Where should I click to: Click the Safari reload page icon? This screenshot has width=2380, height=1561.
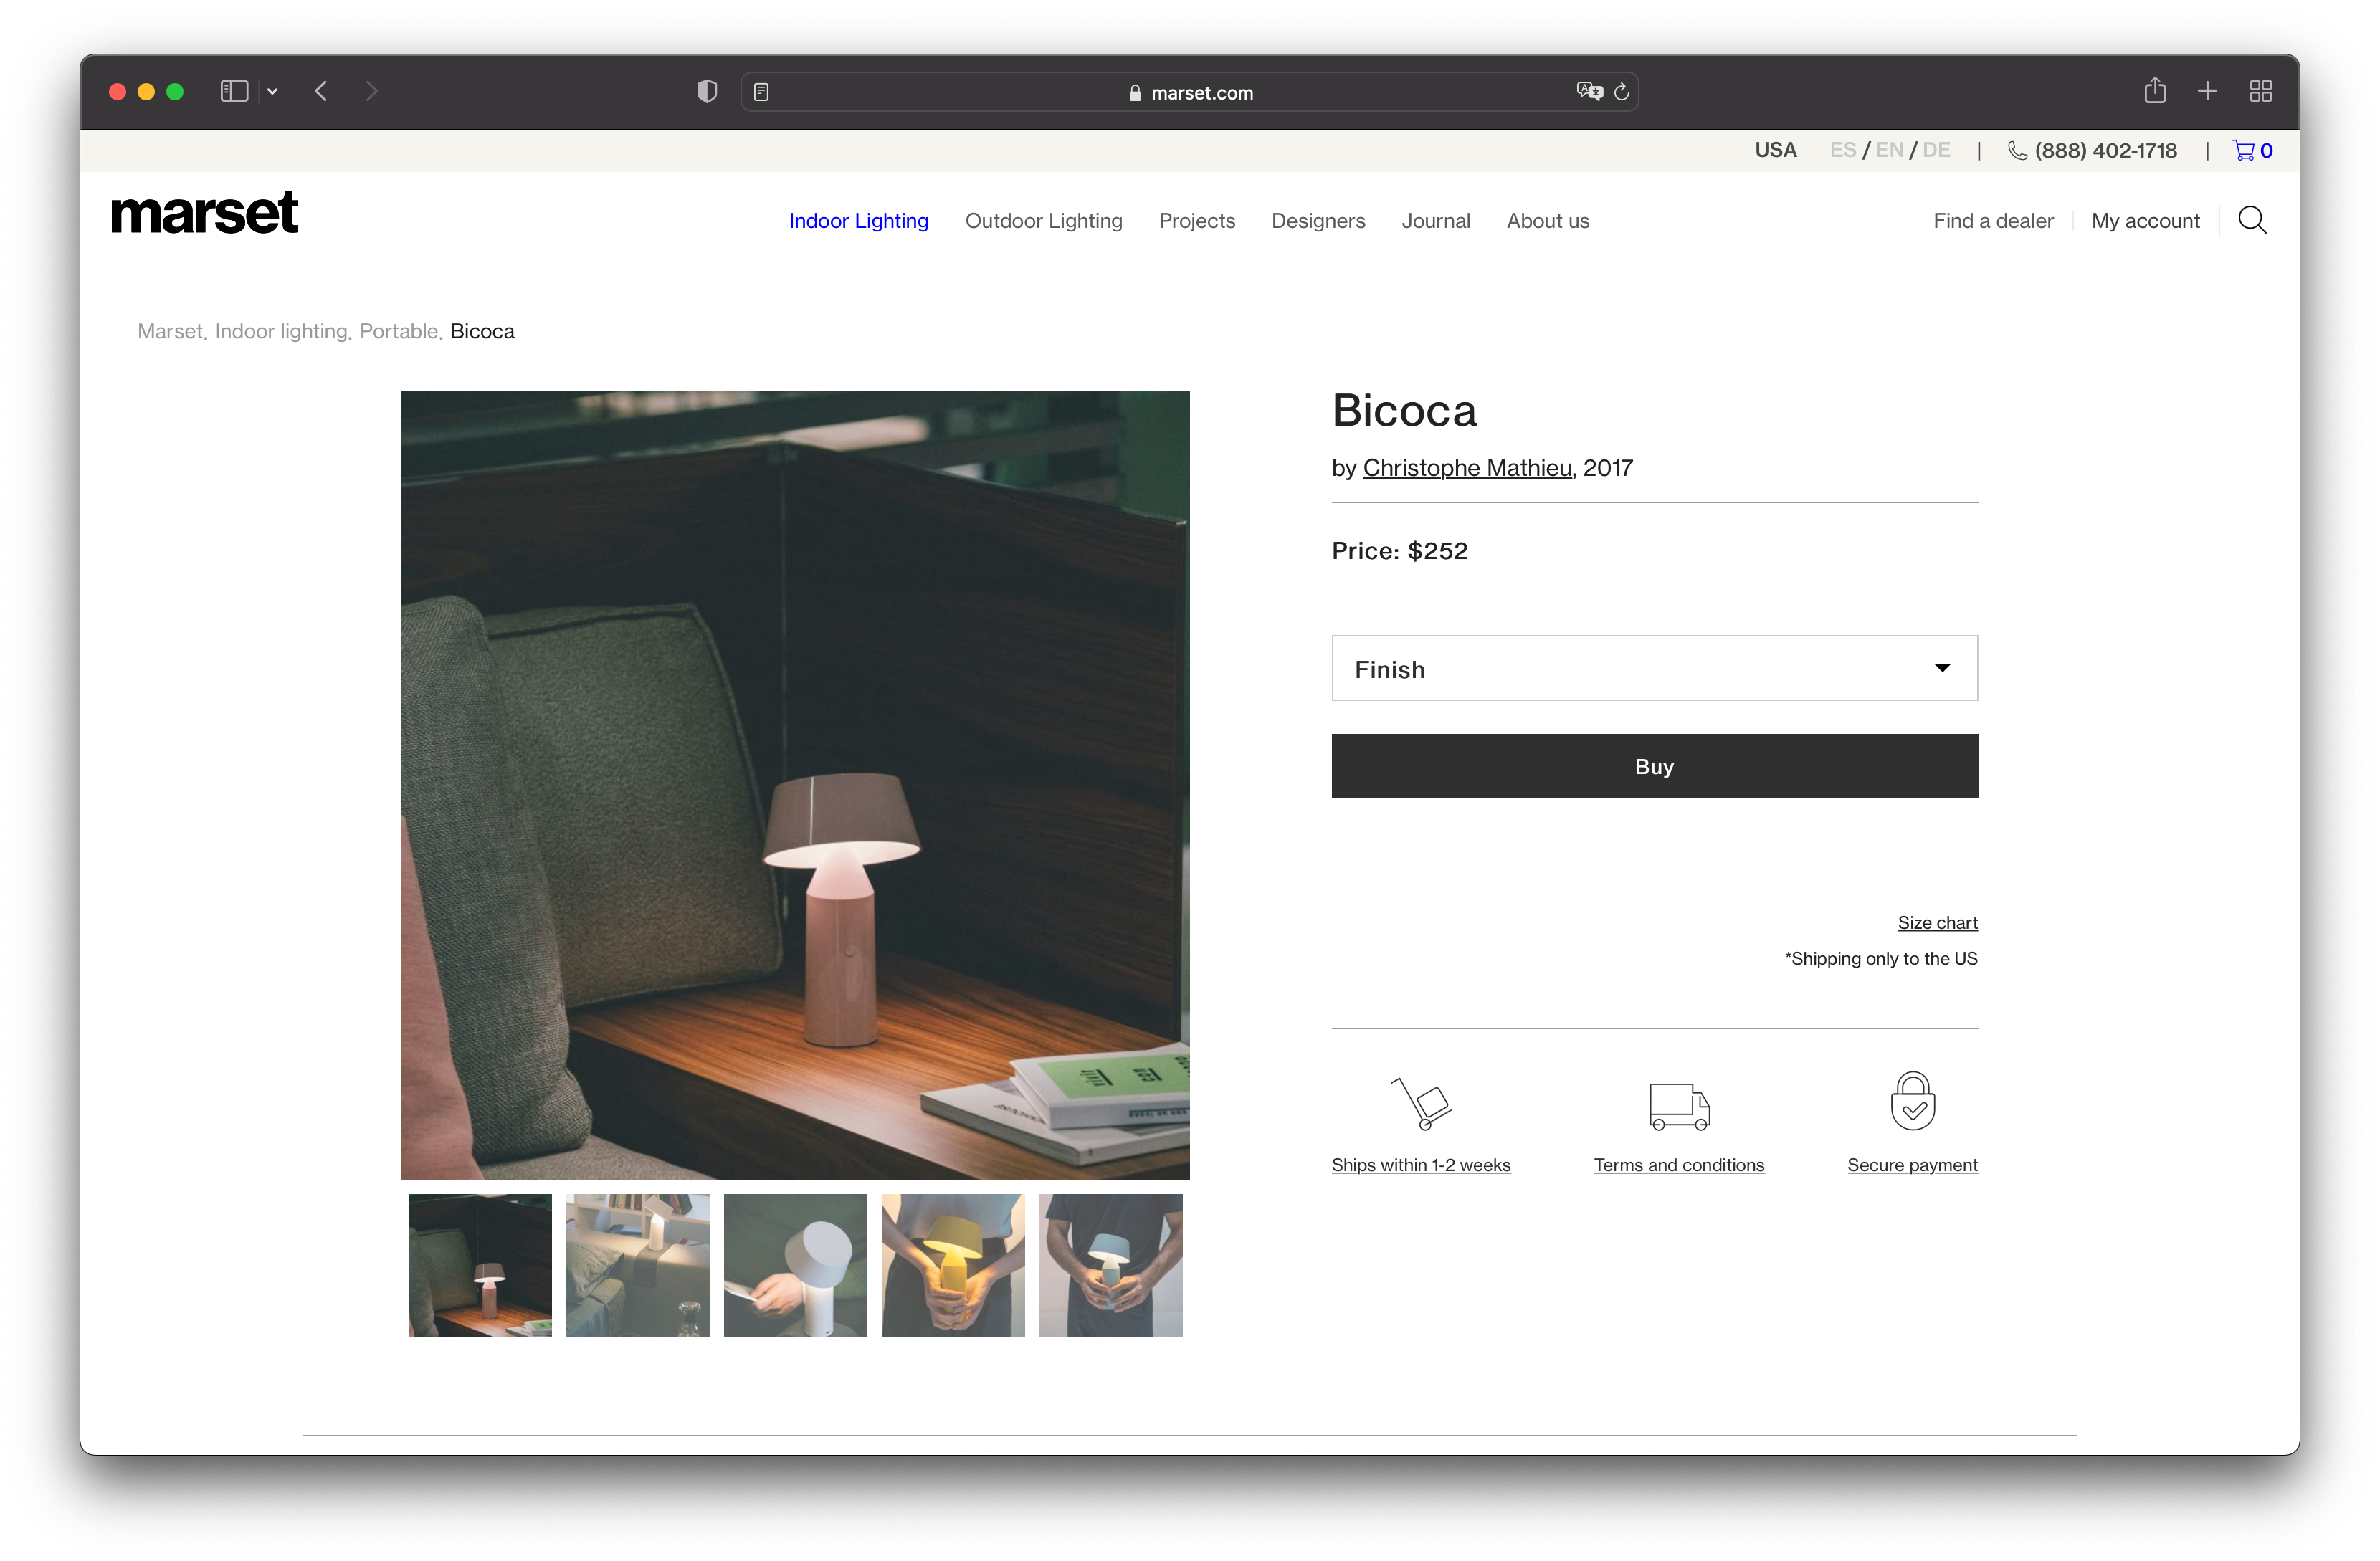click(1621, 92)
